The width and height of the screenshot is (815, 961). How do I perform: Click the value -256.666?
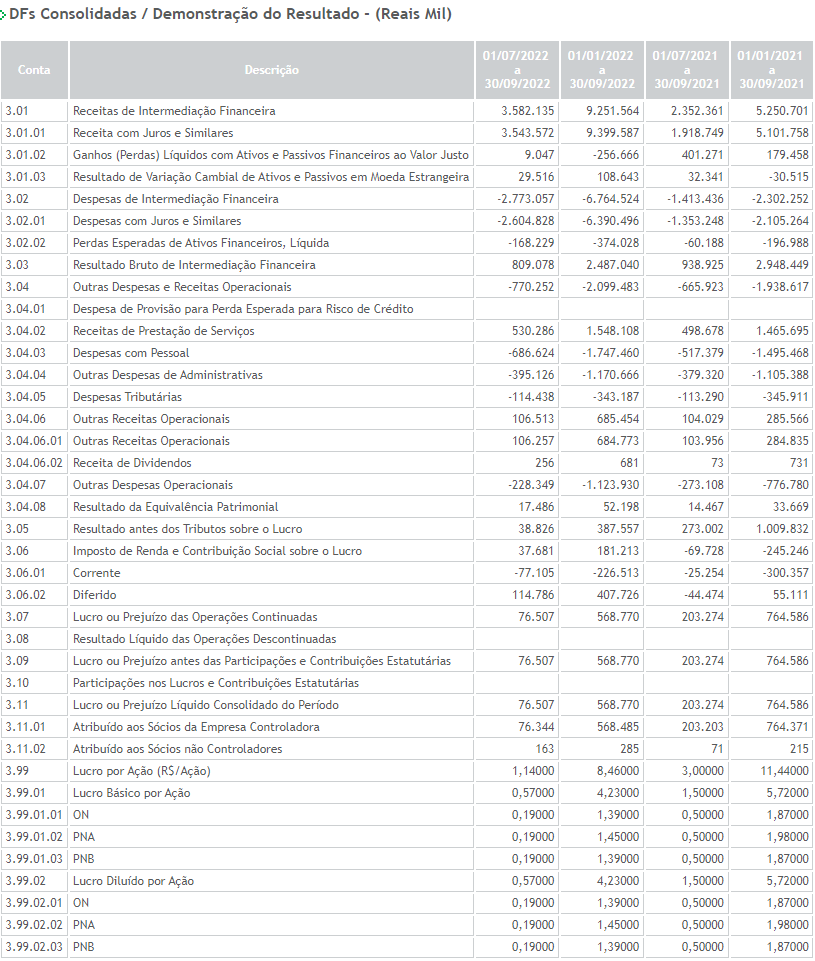point(616,155)
